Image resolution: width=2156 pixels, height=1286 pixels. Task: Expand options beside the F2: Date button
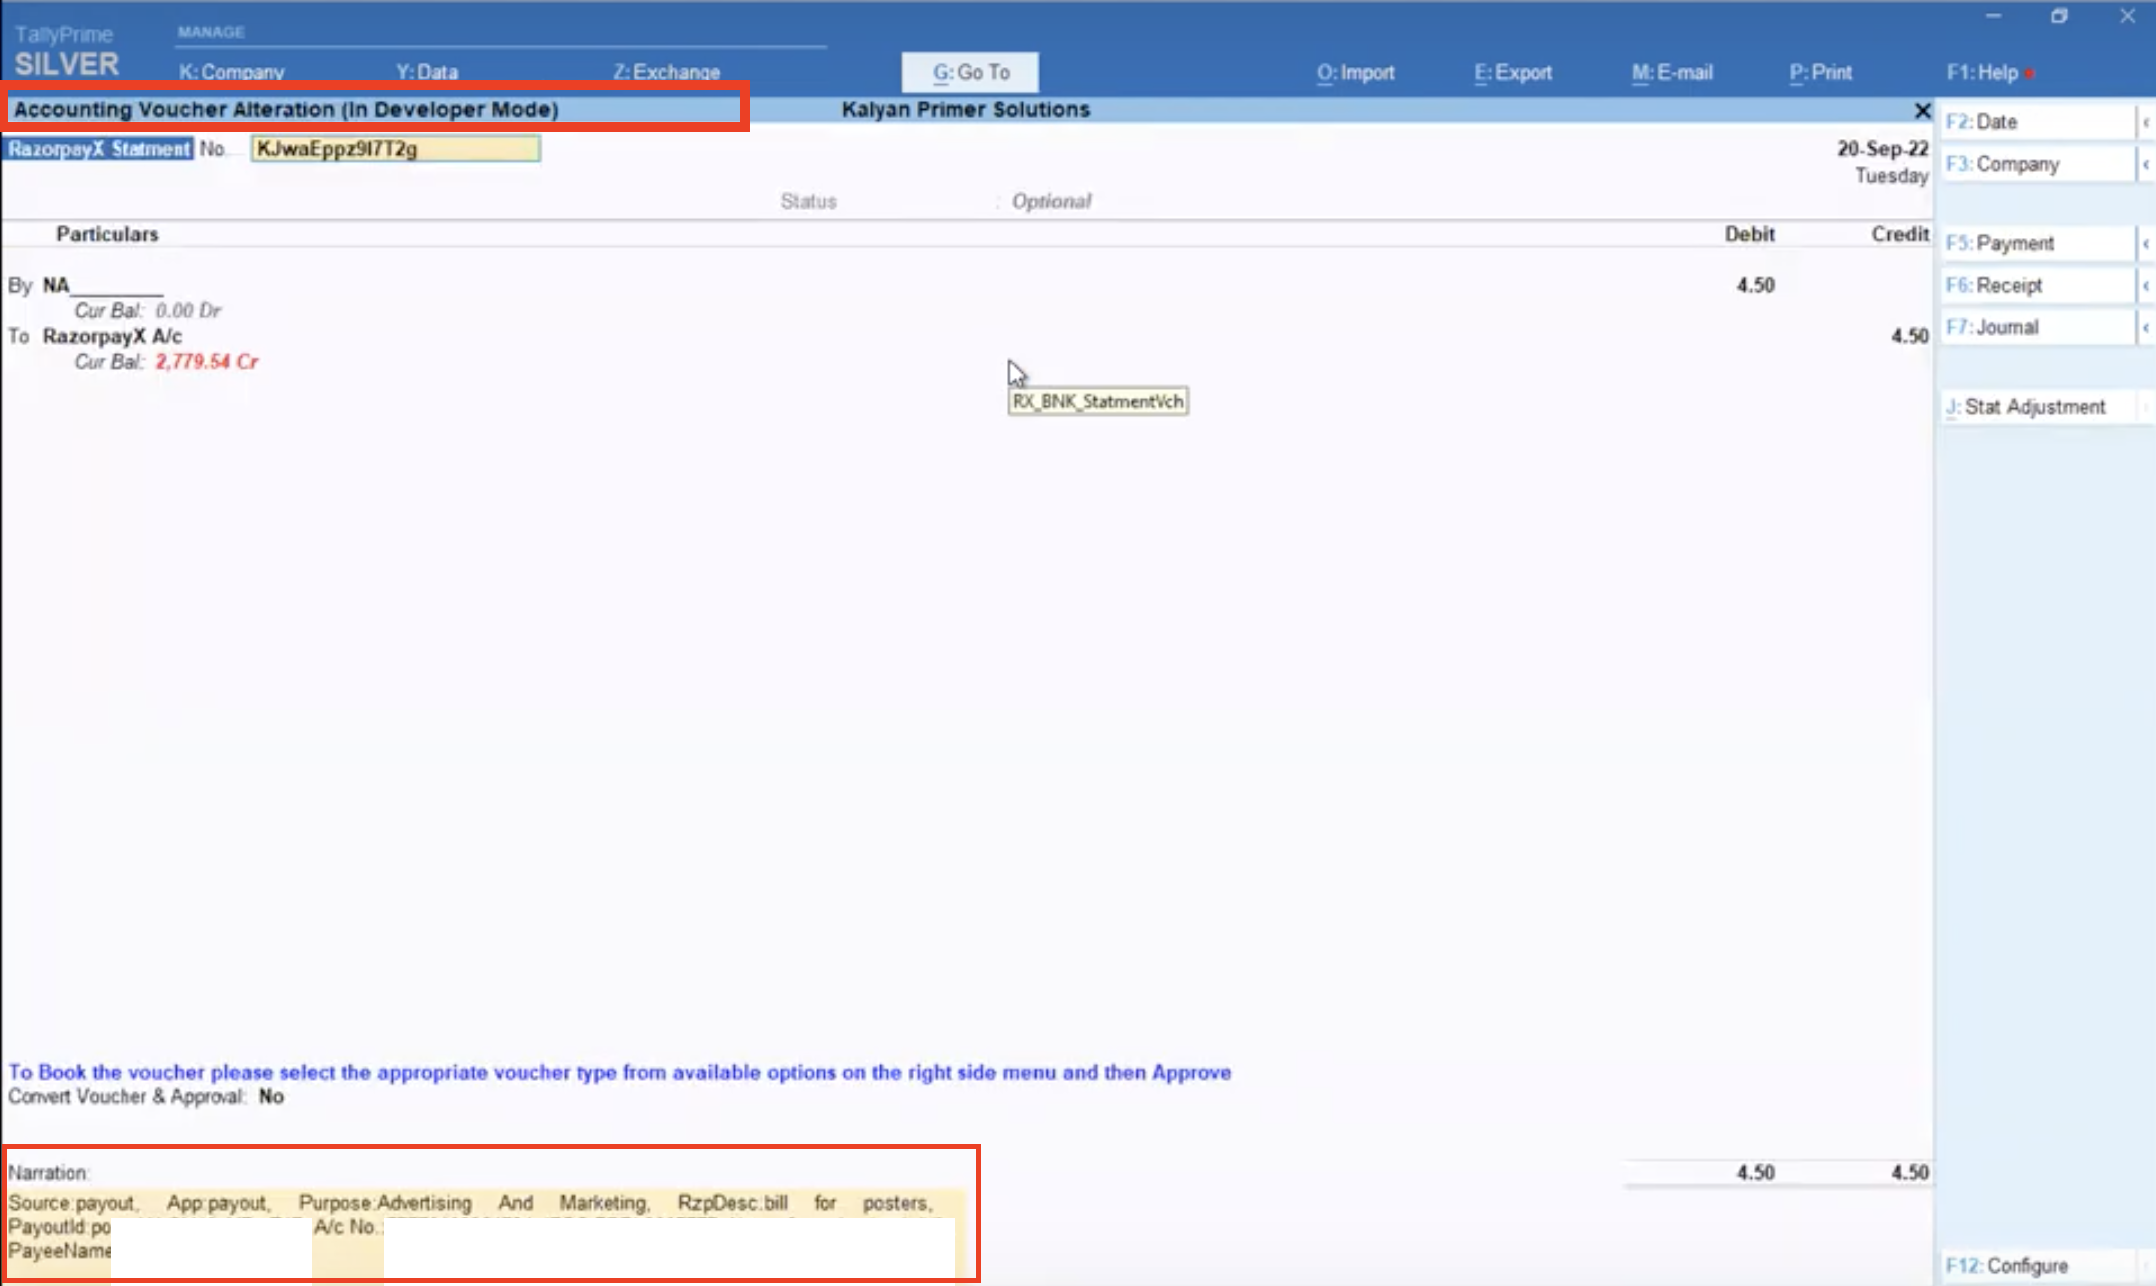point(2144,120)
